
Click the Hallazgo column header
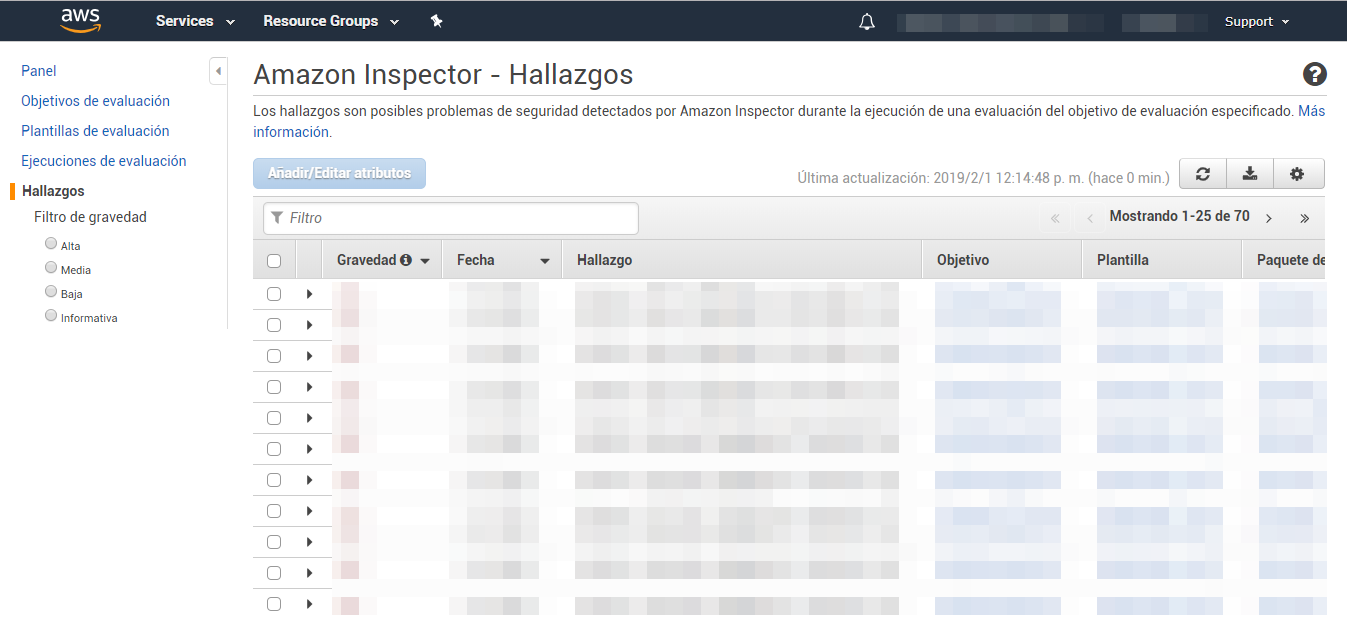[742, 260]
